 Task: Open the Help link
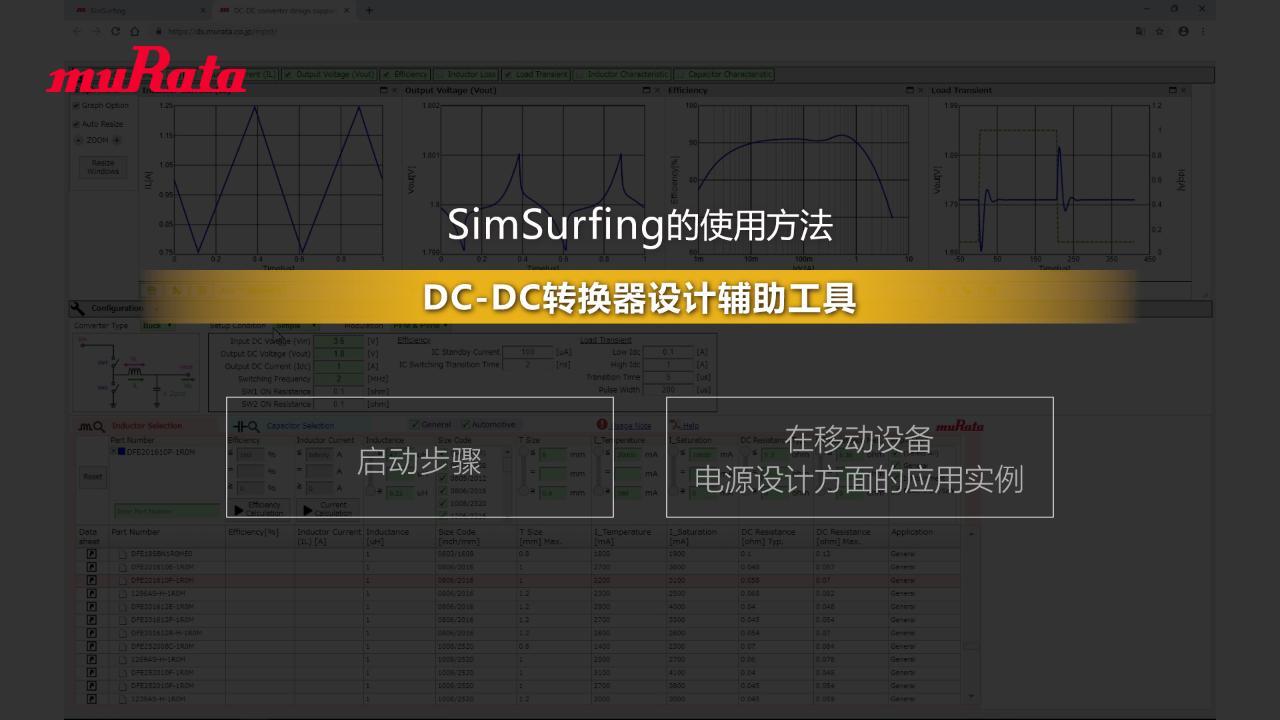point(691,426)
